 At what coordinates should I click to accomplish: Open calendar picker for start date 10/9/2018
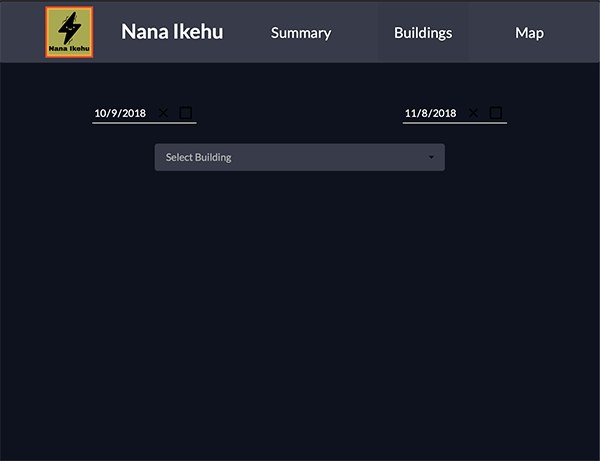click(186, 112)
